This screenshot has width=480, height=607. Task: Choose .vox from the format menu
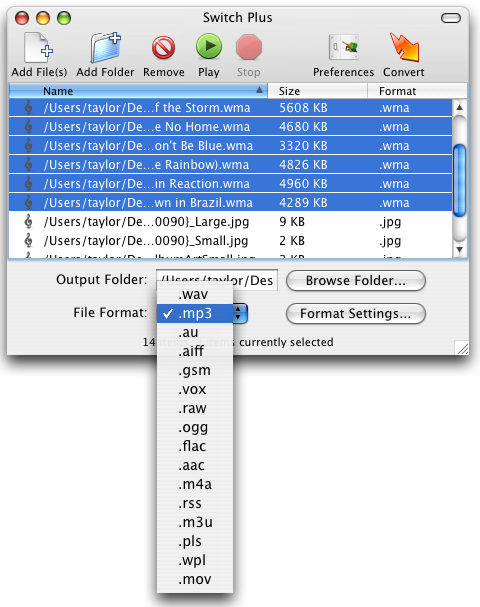click(195, 389)
